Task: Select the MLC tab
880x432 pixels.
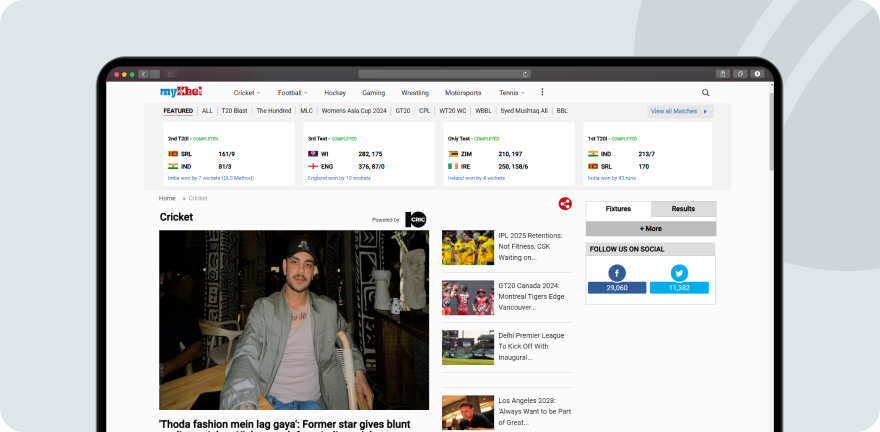Action: coord(306,111)
